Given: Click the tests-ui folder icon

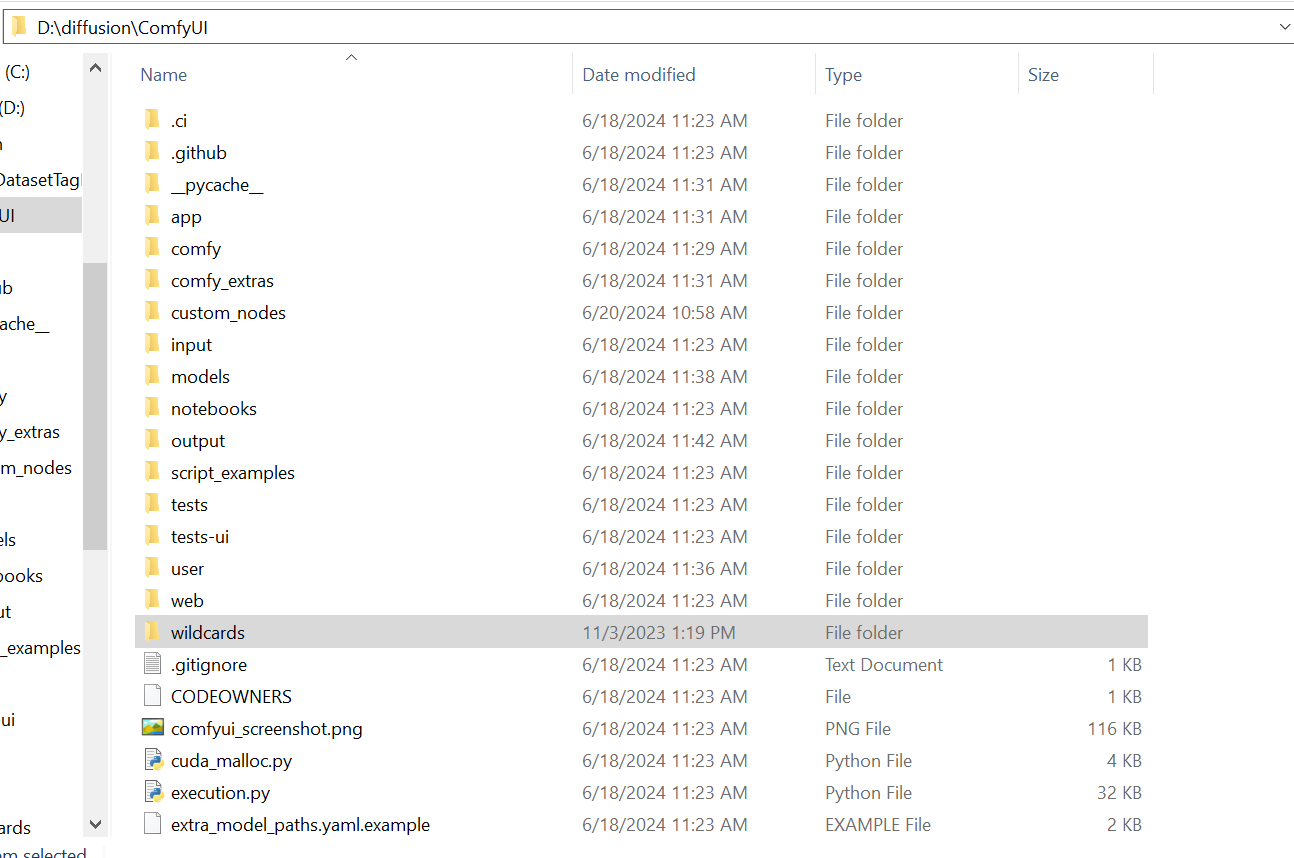Looking at the screenshot, I should point(152,536).
